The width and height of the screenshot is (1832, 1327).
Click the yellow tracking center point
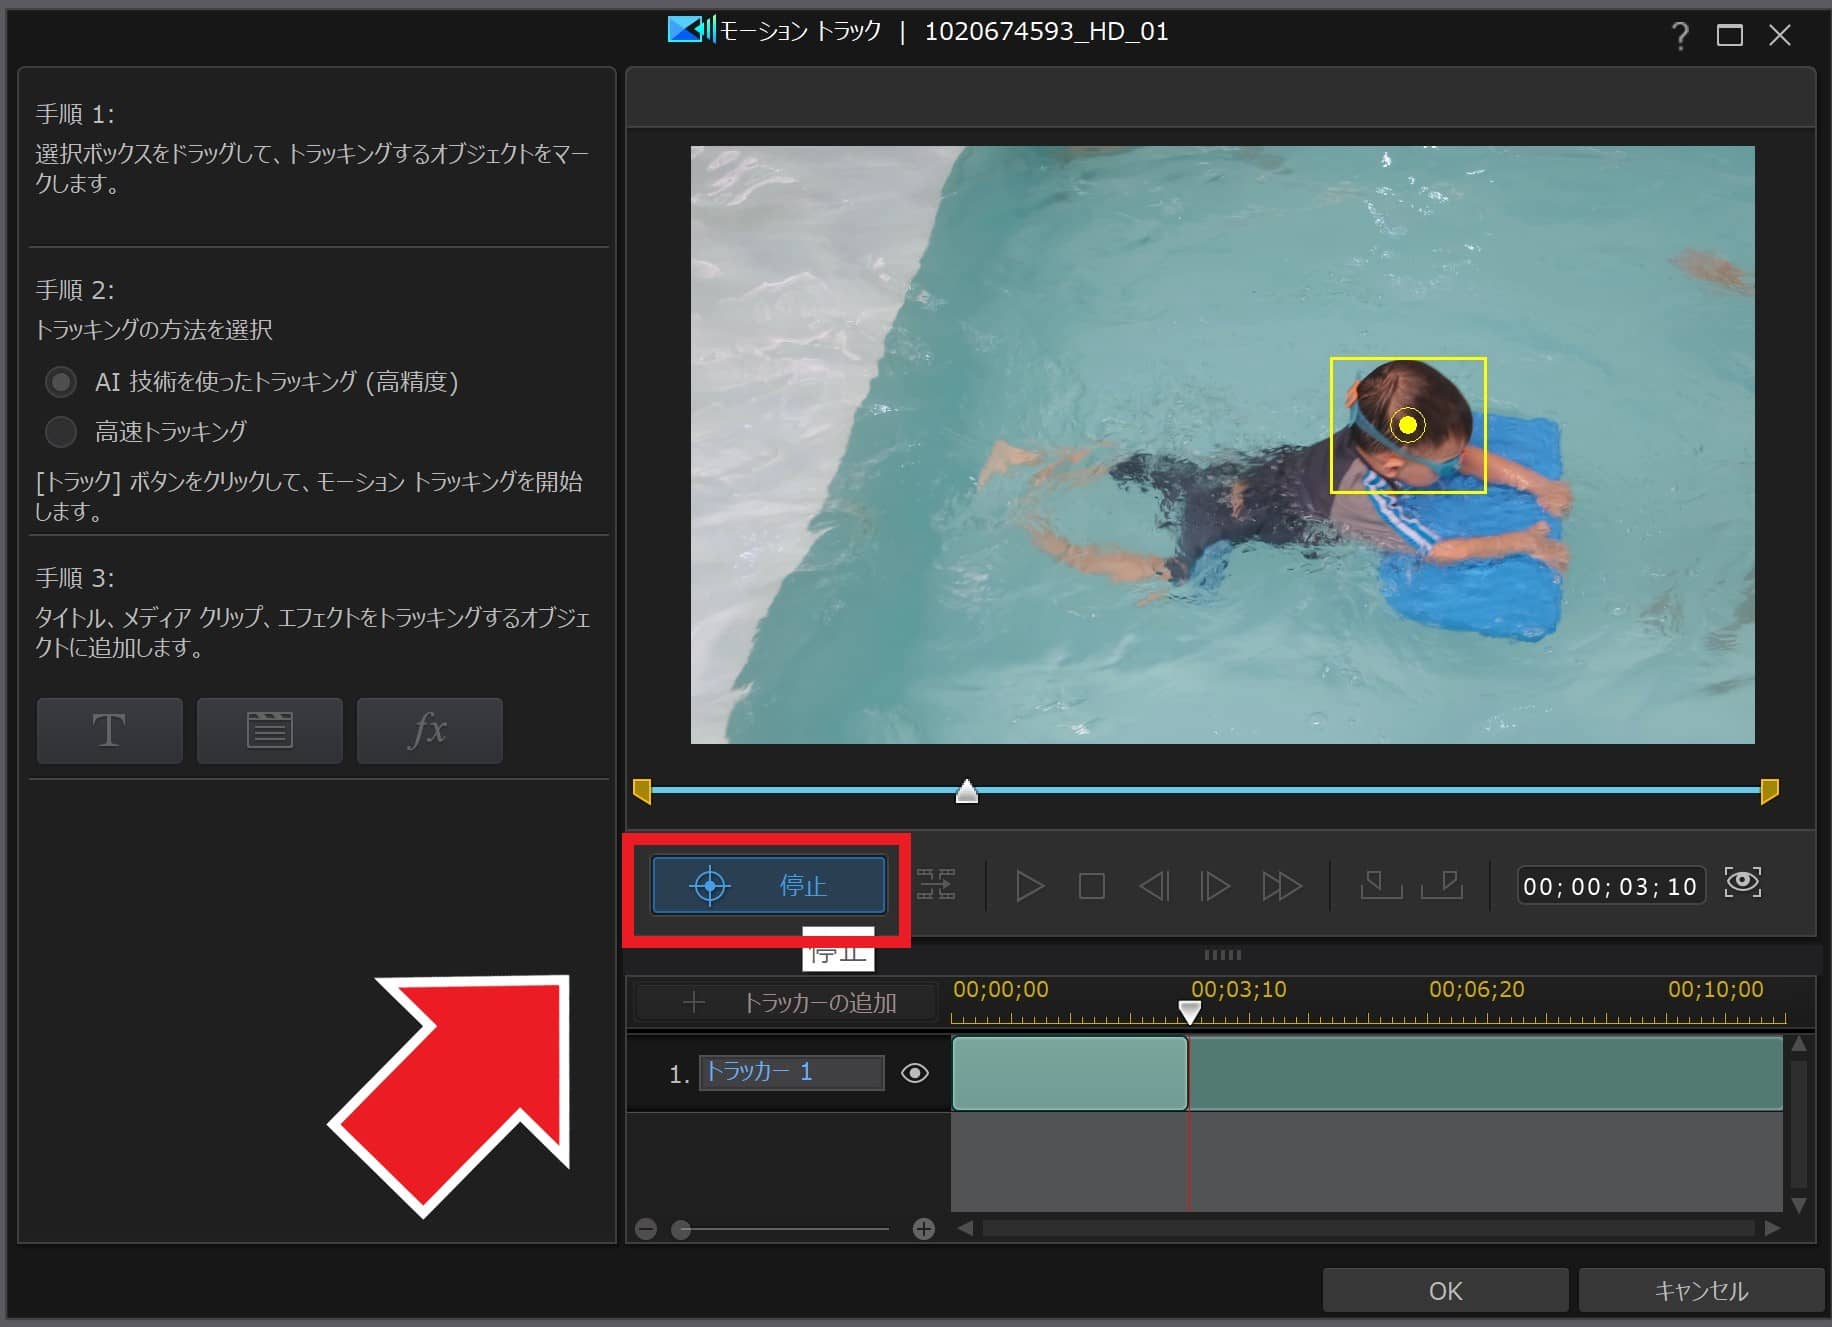coord(1408,425)
